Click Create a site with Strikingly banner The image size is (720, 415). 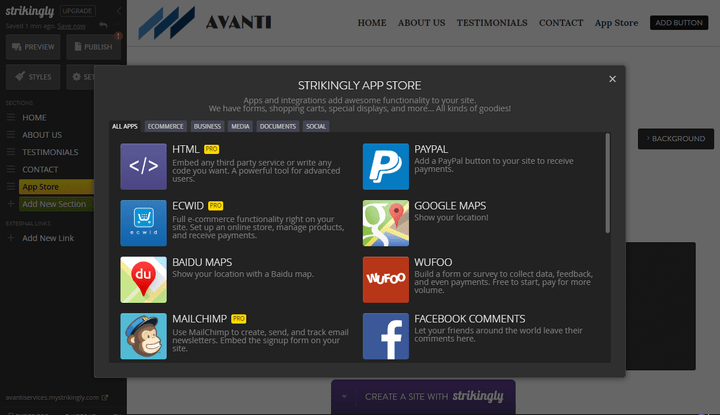(x=423, y=396)
